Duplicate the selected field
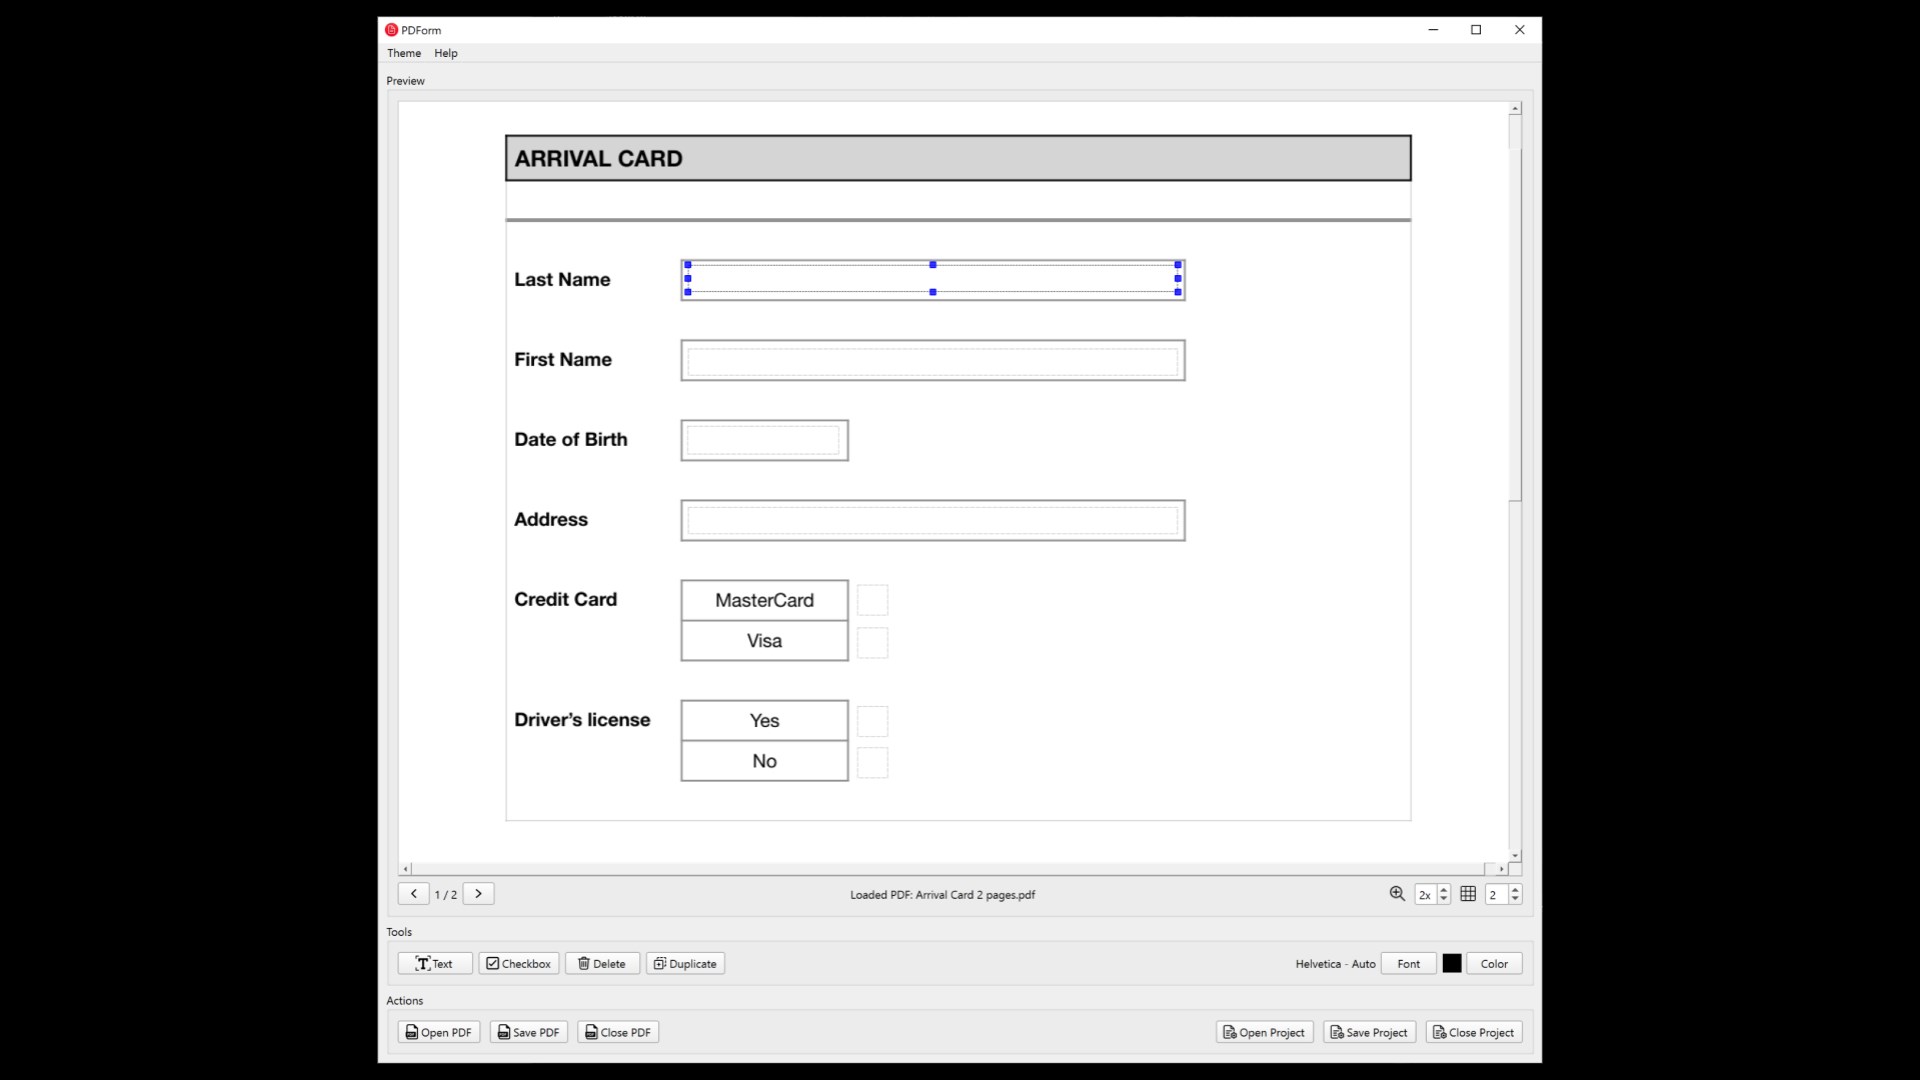 click(x=685, y=963)
